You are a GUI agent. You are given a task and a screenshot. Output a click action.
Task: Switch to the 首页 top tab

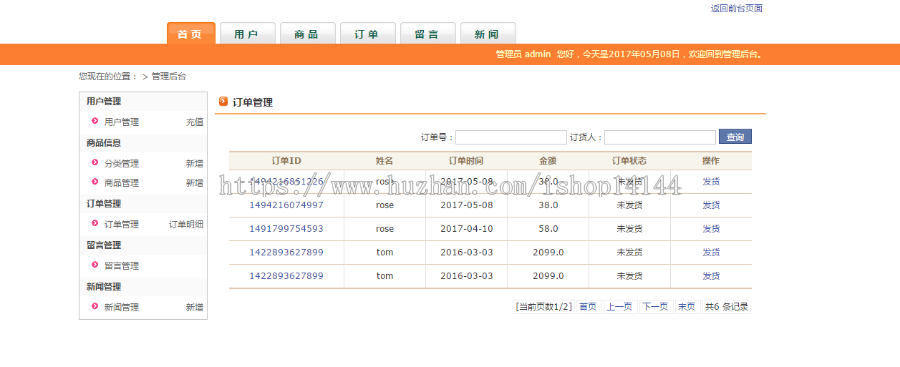(191, 33)
